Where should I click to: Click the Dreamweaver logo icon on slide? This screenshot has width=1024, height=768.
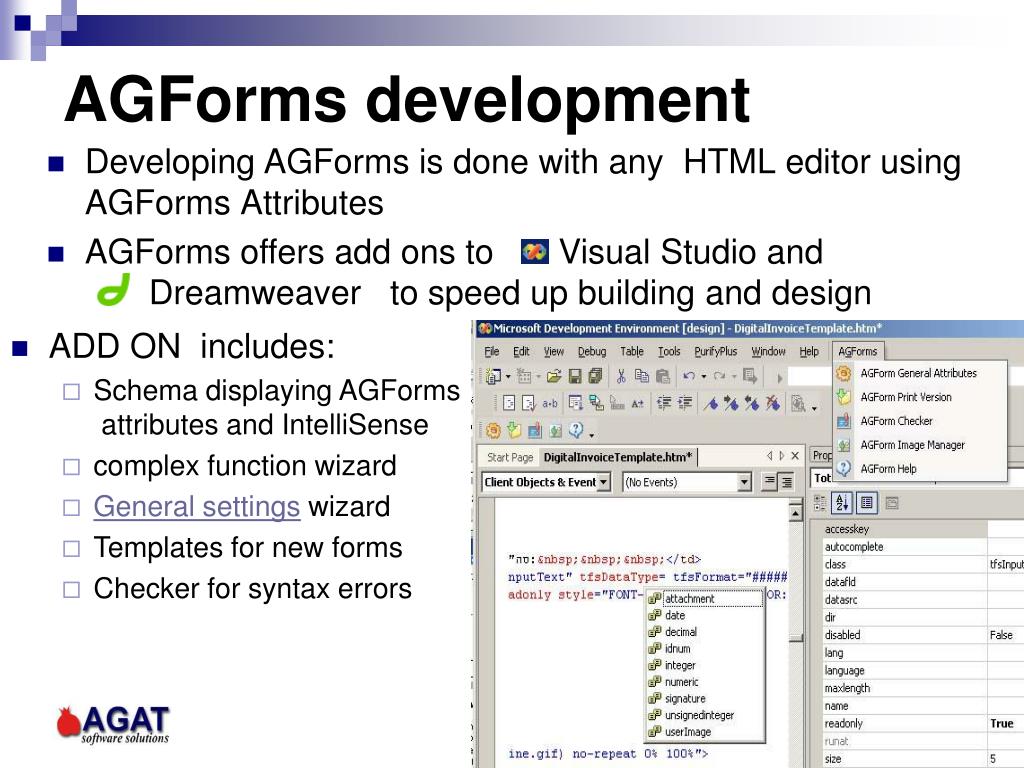pyautogui.click(x=114, y=289)
